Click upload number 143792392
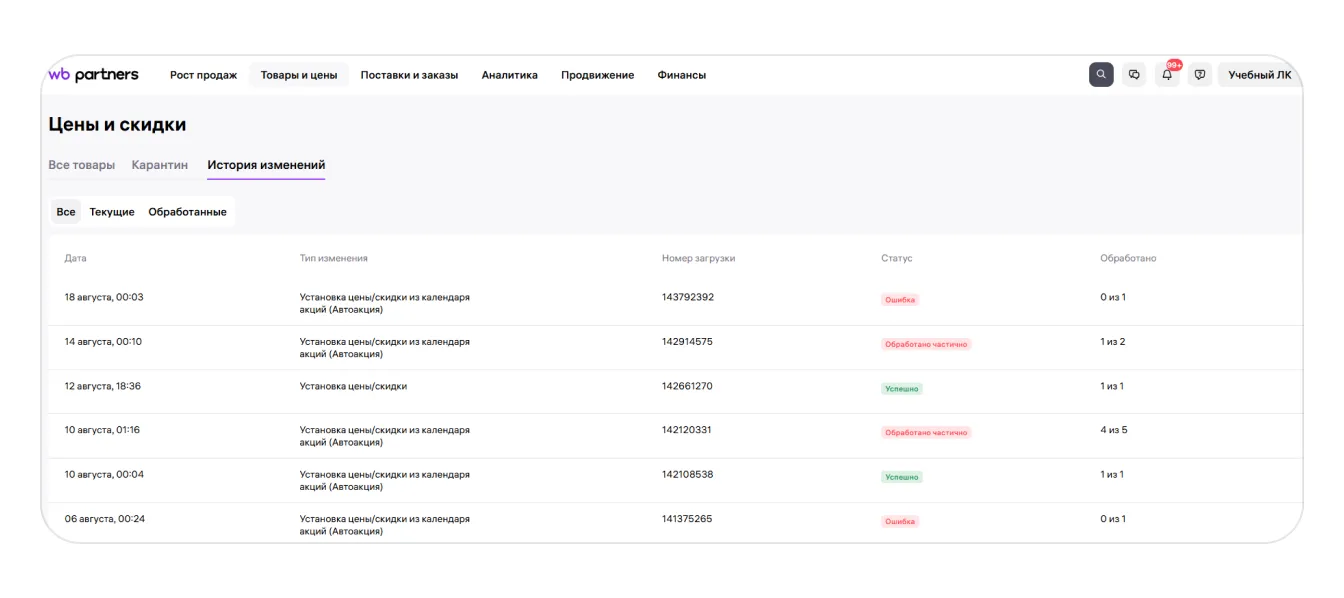 click(x=688, y=297)
